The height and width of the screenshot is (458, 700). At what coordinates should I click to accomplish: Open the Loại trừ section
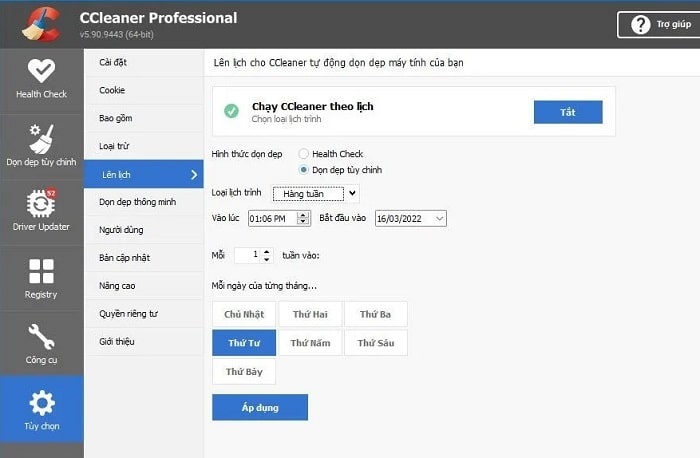coord(144,146)
